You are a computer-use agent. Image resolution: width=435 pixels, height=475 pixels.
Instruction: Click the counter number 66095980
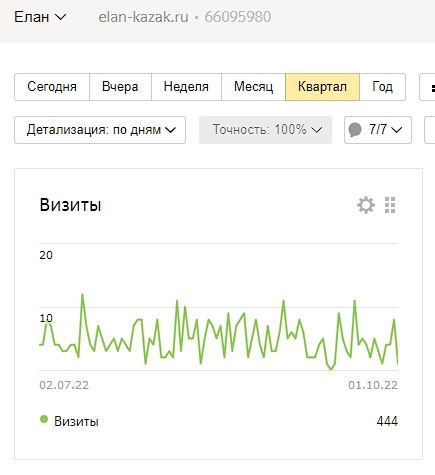click(238, 17)
